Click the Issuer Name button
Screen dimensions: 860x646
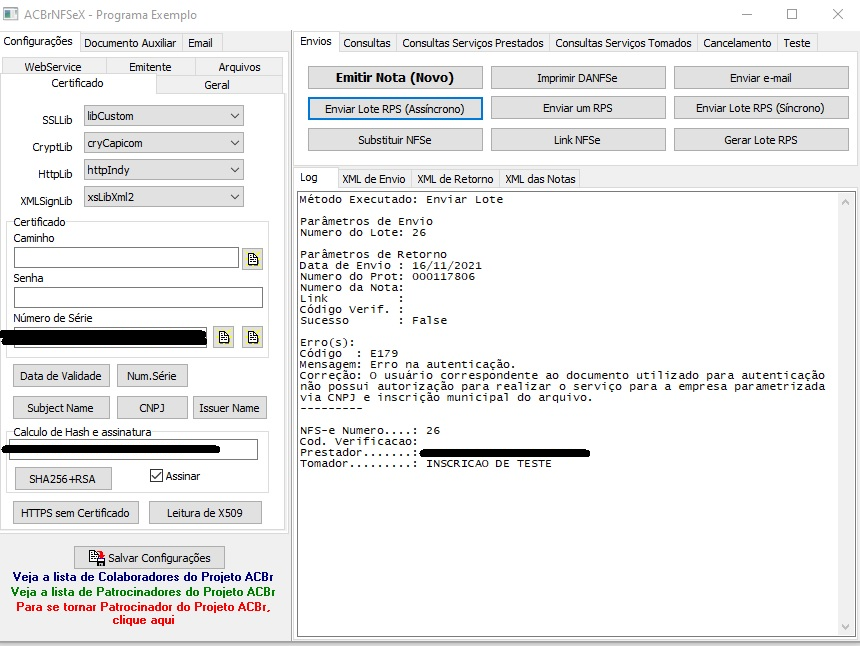tap(229, 407)
